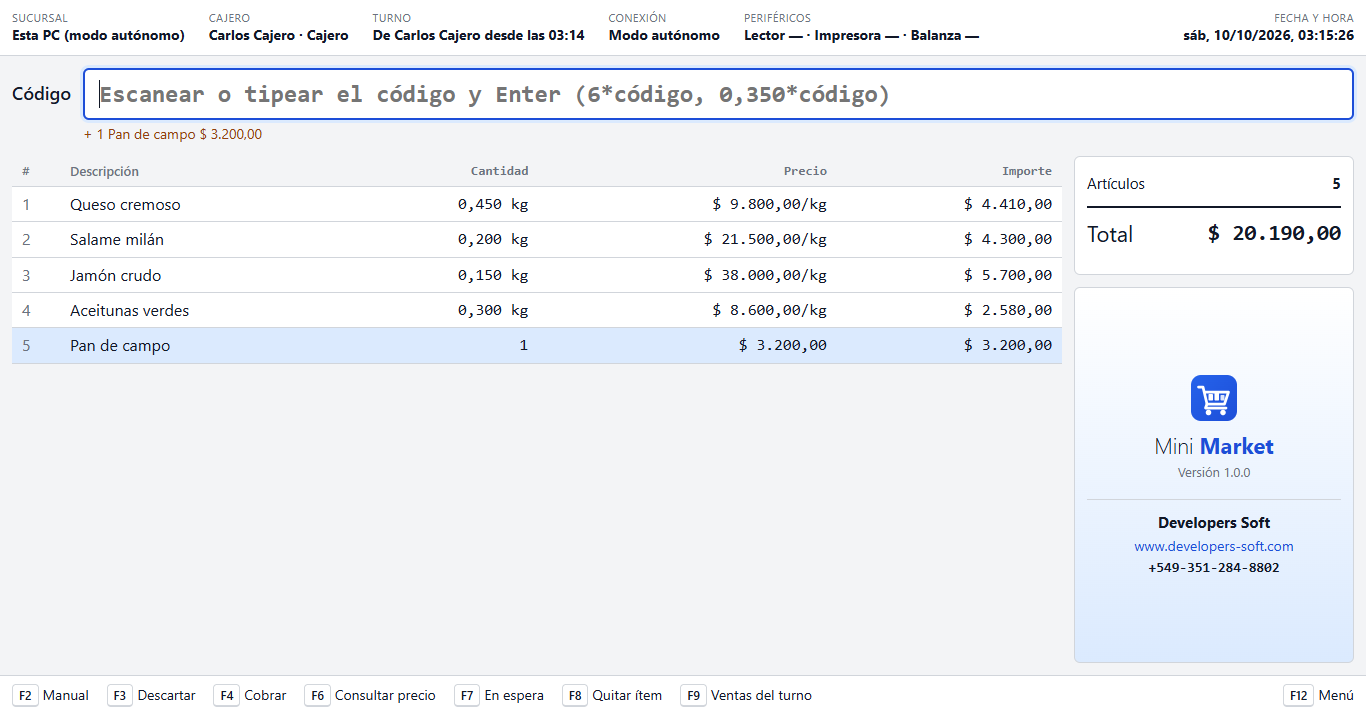This screenshot has height=715, width=1366.
Task: Click the shift info De Carlos Cajero
Action: point(479,35)
